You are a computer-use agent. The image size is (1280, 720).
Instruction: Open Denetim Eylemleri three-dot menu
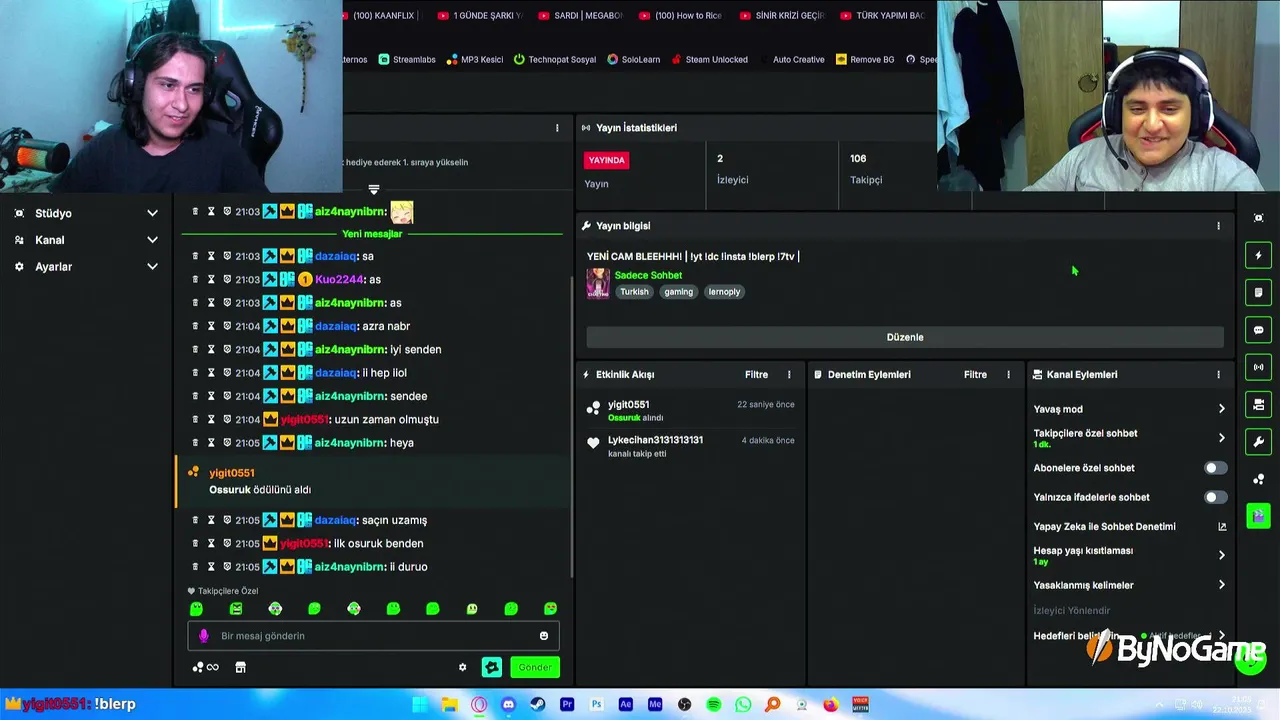(1008, 375)
